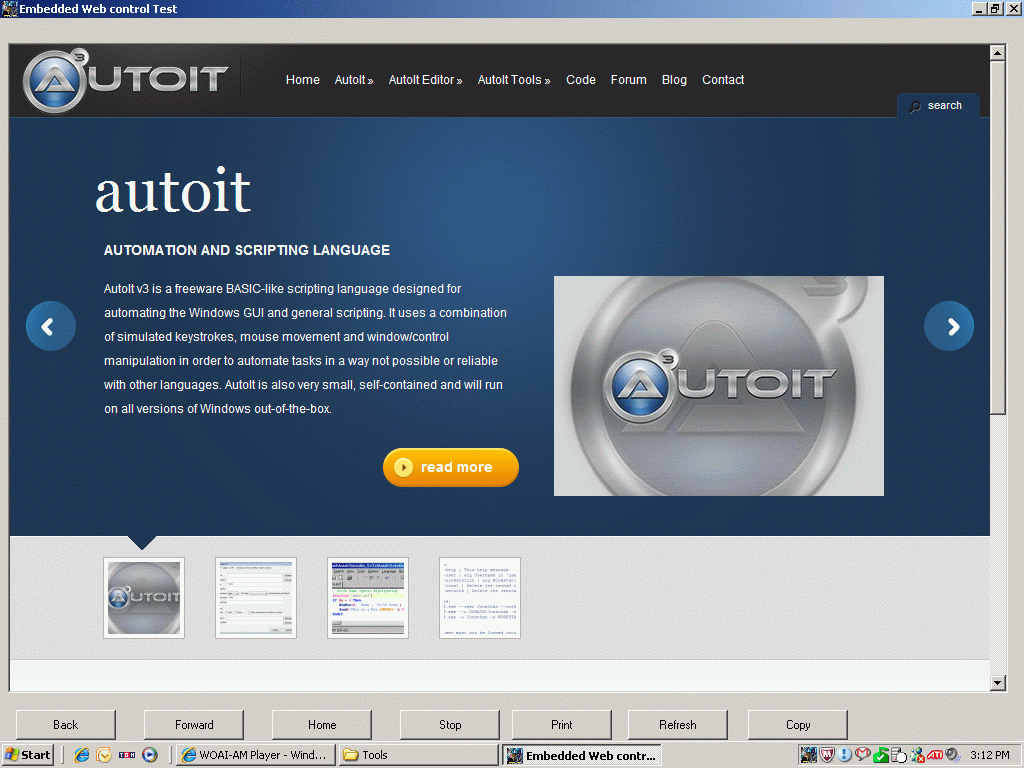Image resolution: width=1024 pixels, height=768 pixels.
Task: Click the large autoit slide heading
Action: [173, 190]
